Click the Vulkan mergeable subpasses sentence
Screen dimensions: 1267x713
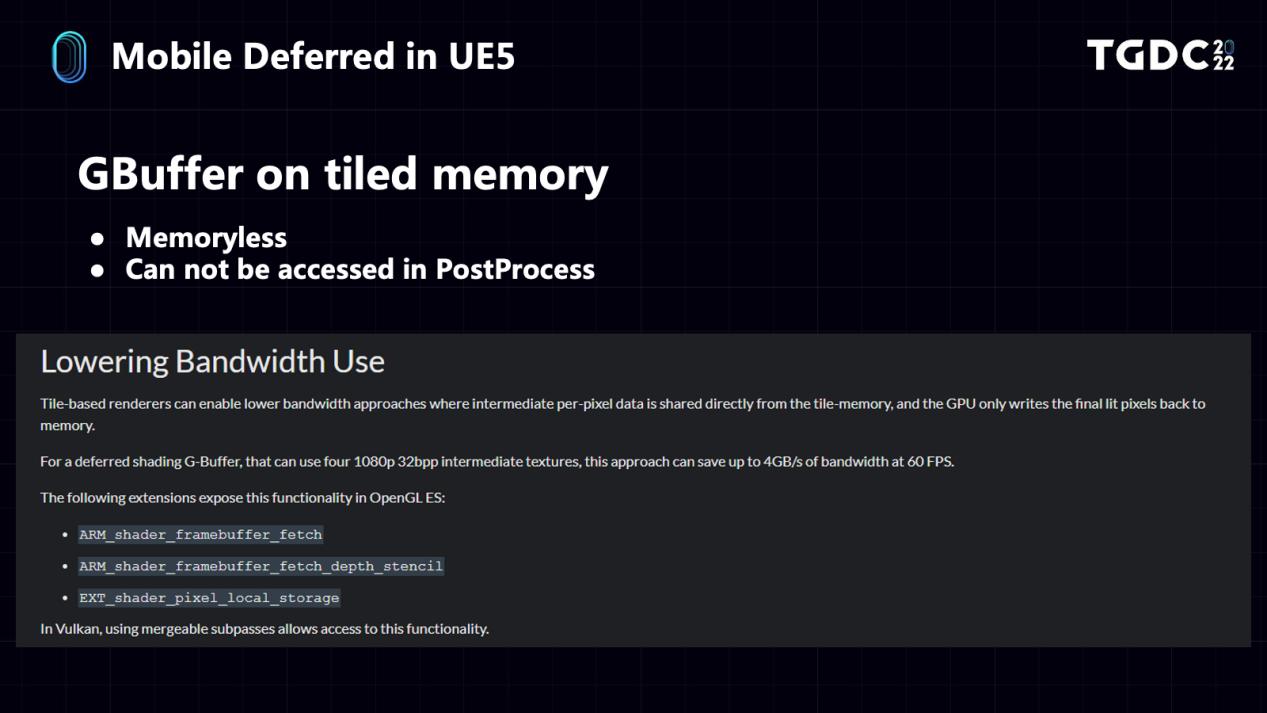264,629
